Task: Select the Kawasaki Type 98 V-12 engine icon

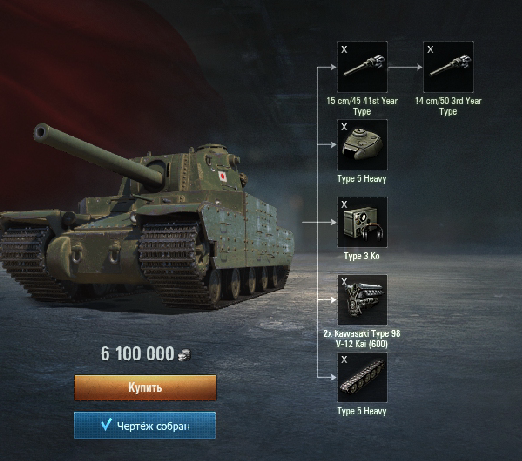Action: click(362, 300)
